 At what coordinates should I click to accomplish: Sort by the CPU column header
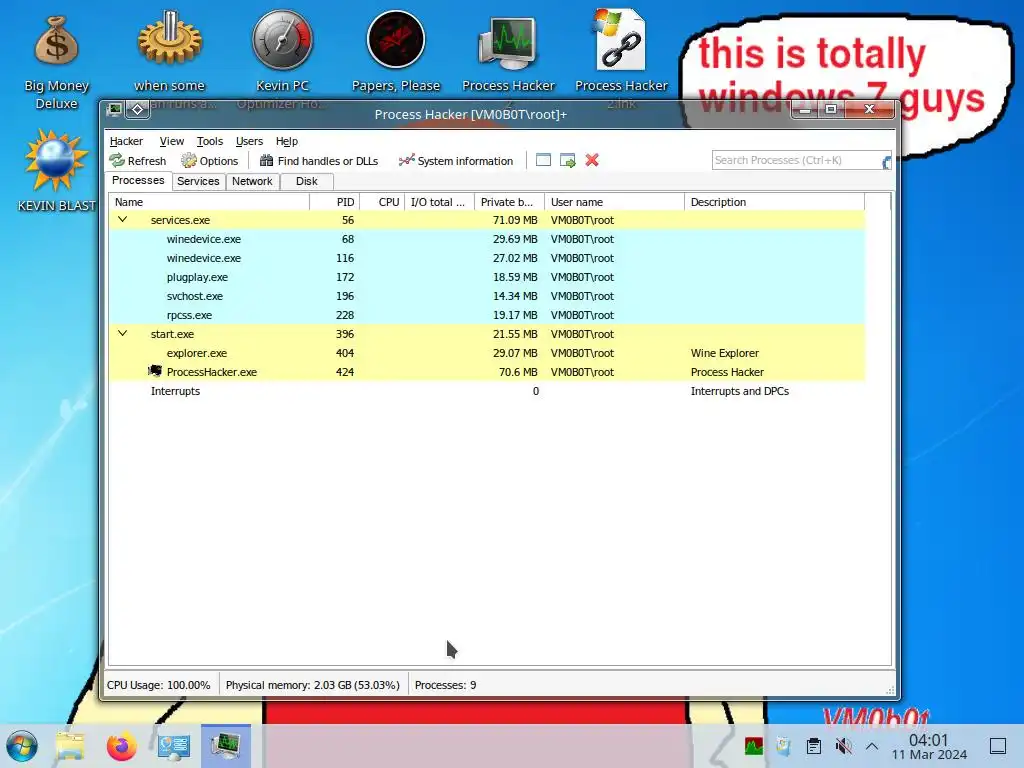coord(382,202)
